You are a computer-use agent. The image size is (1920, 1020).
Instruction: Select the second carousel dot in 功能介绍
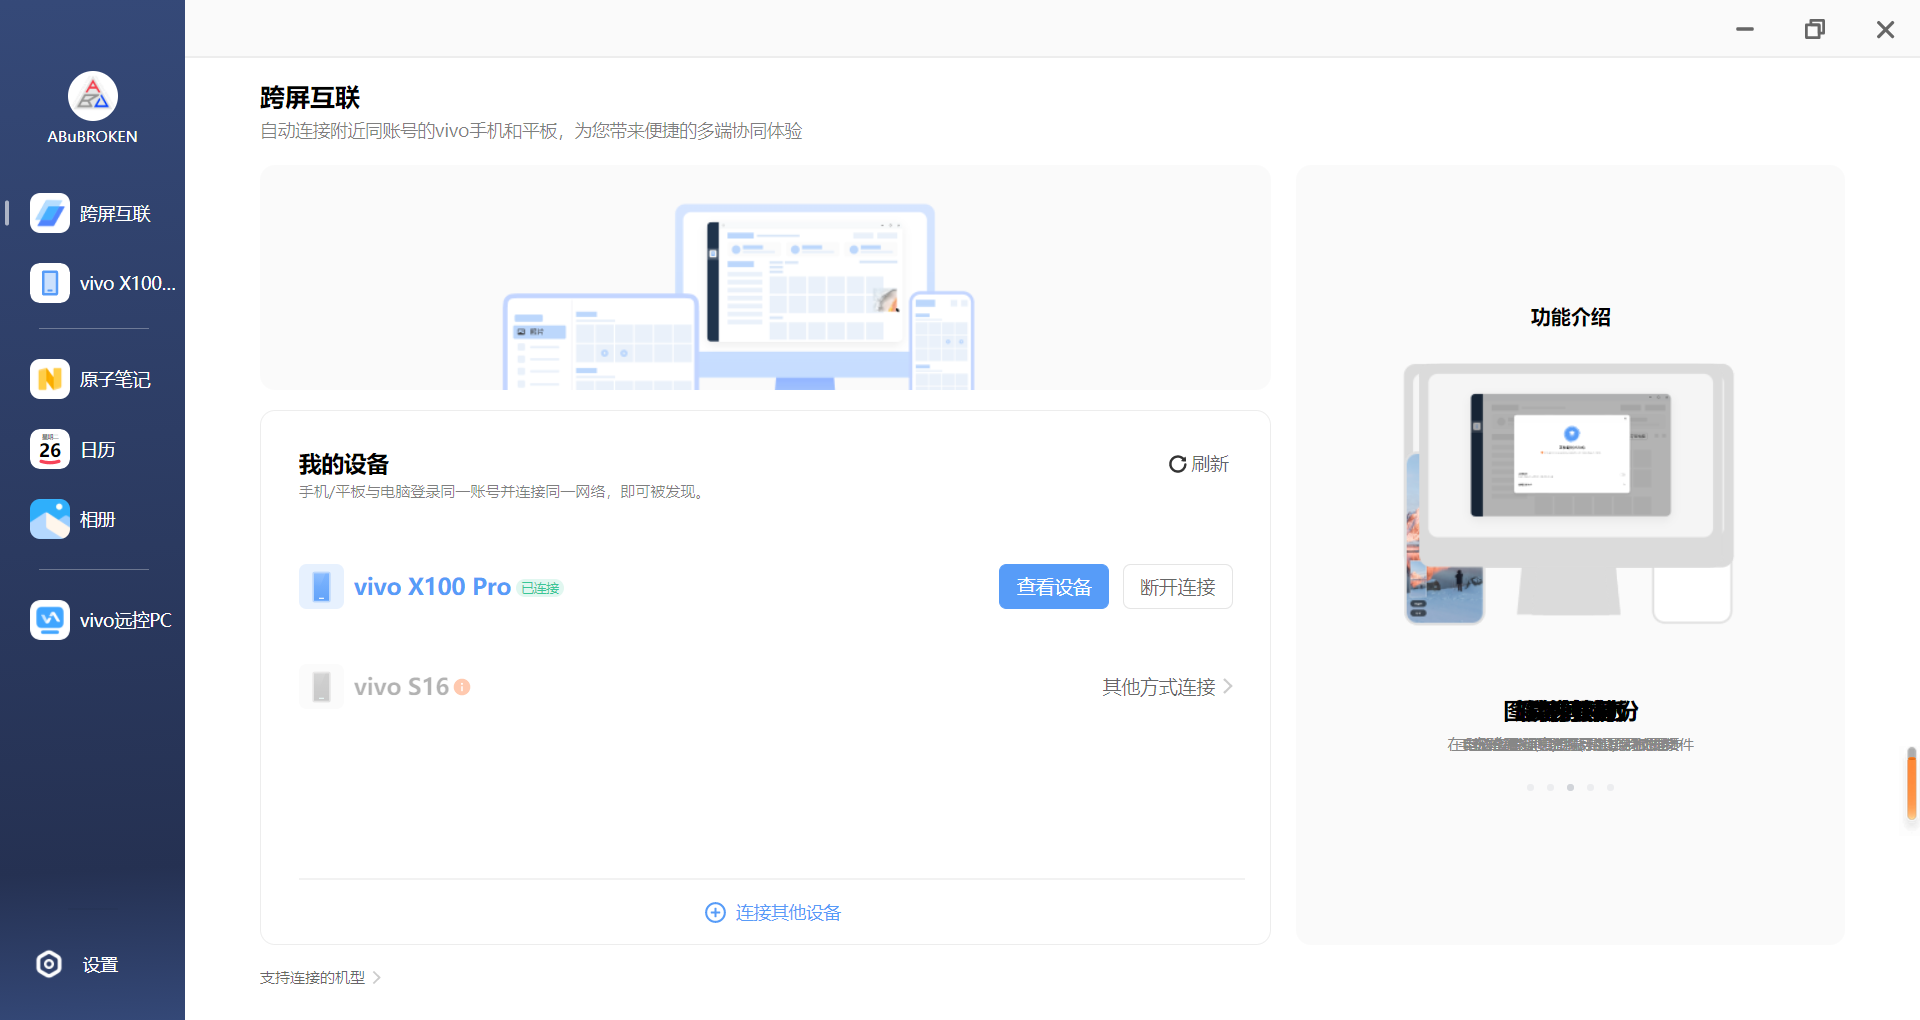point(1550,788)
